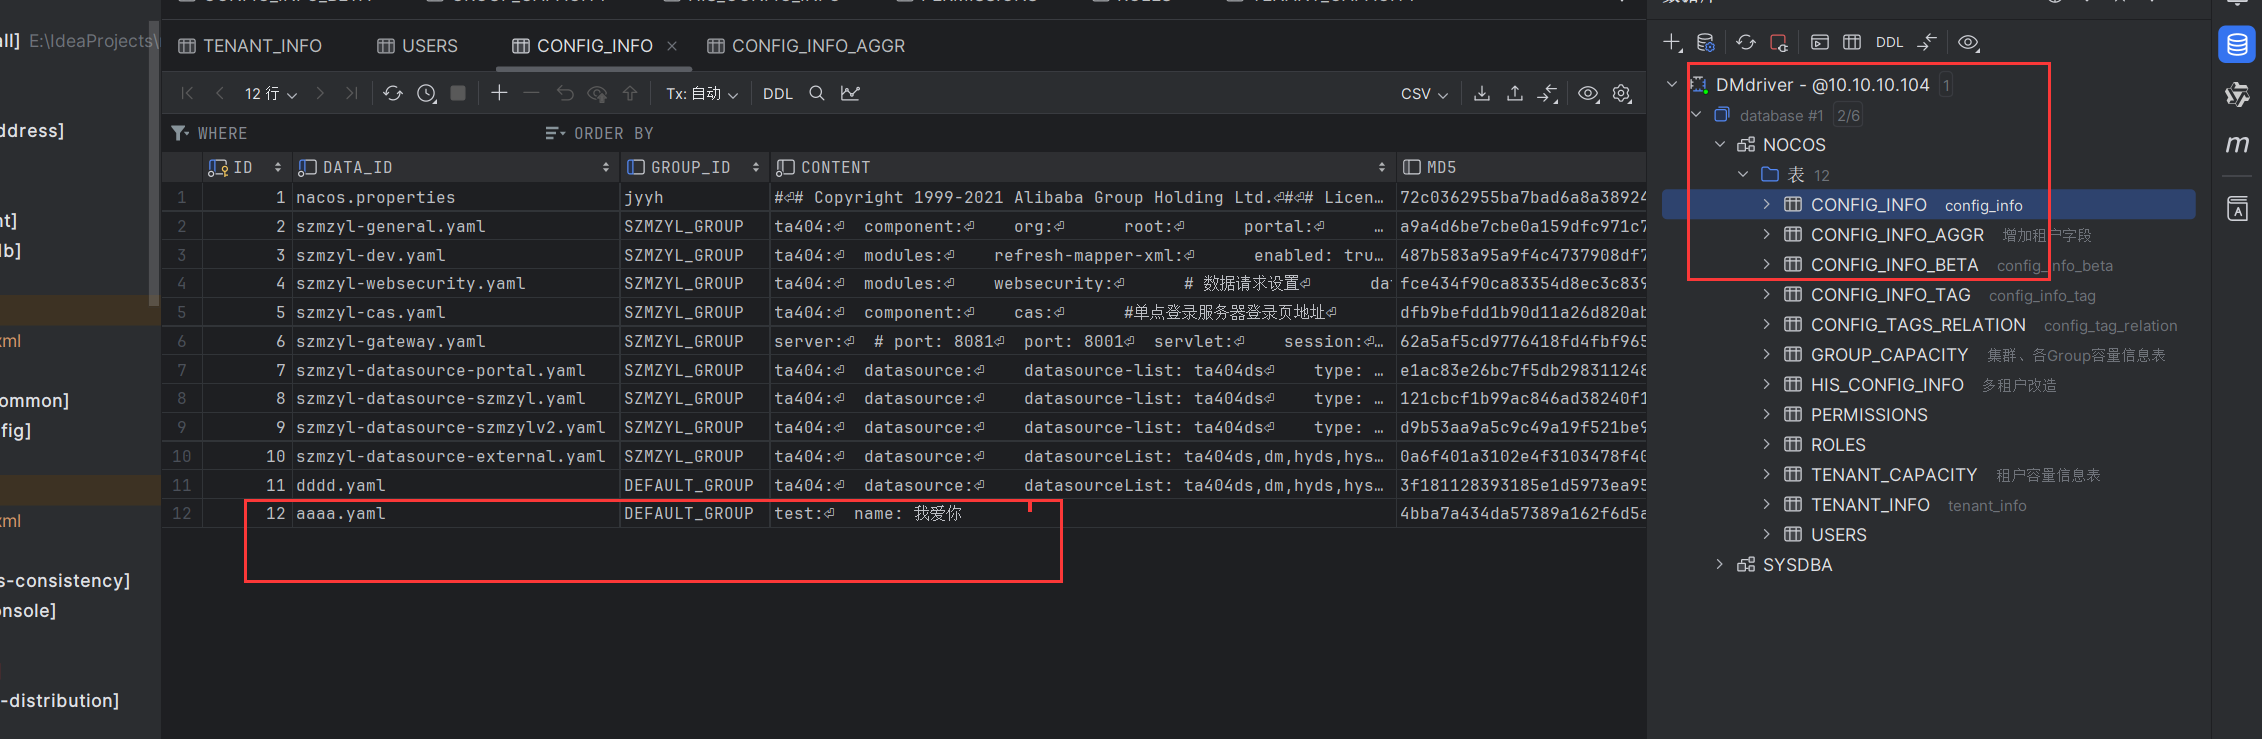Toggle the eye view options in grid toolbar
2262x739 pixels.
coord(1588,93)
